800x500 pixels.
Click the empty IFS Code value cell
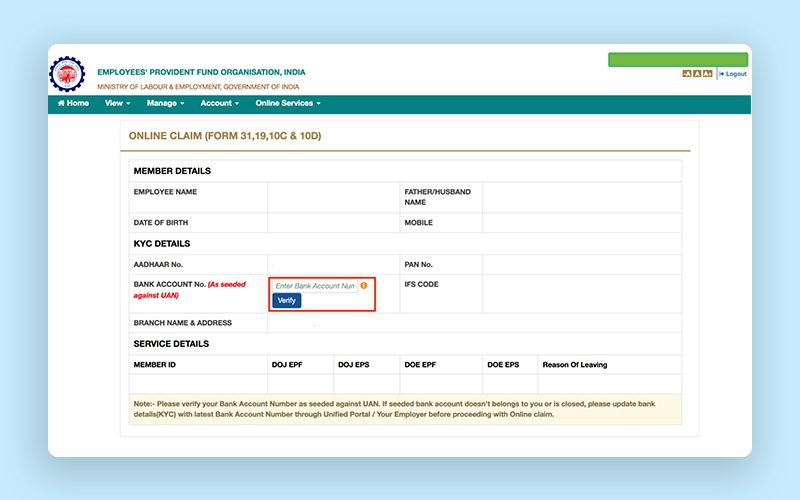(x=582, y=294)
